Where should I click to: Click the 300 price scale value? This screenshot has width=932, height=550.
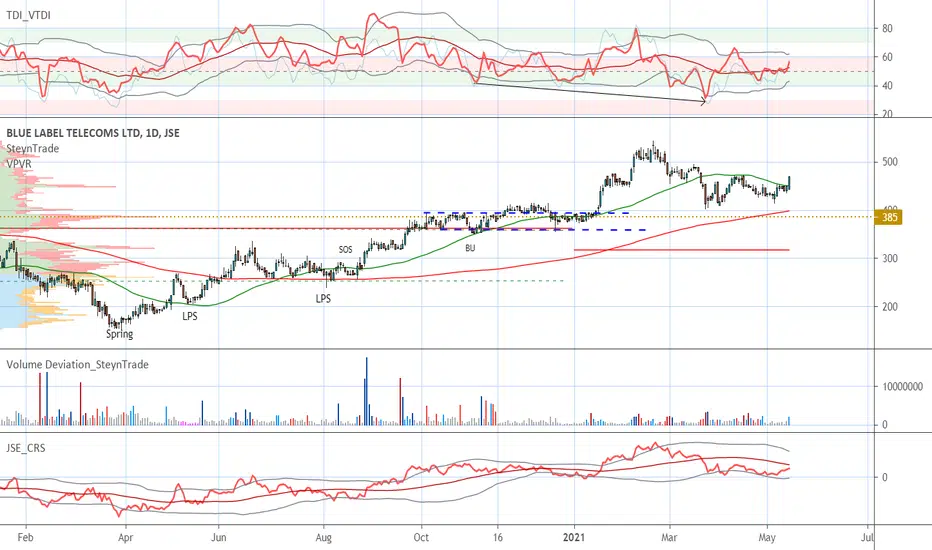(x=890, y=259)
